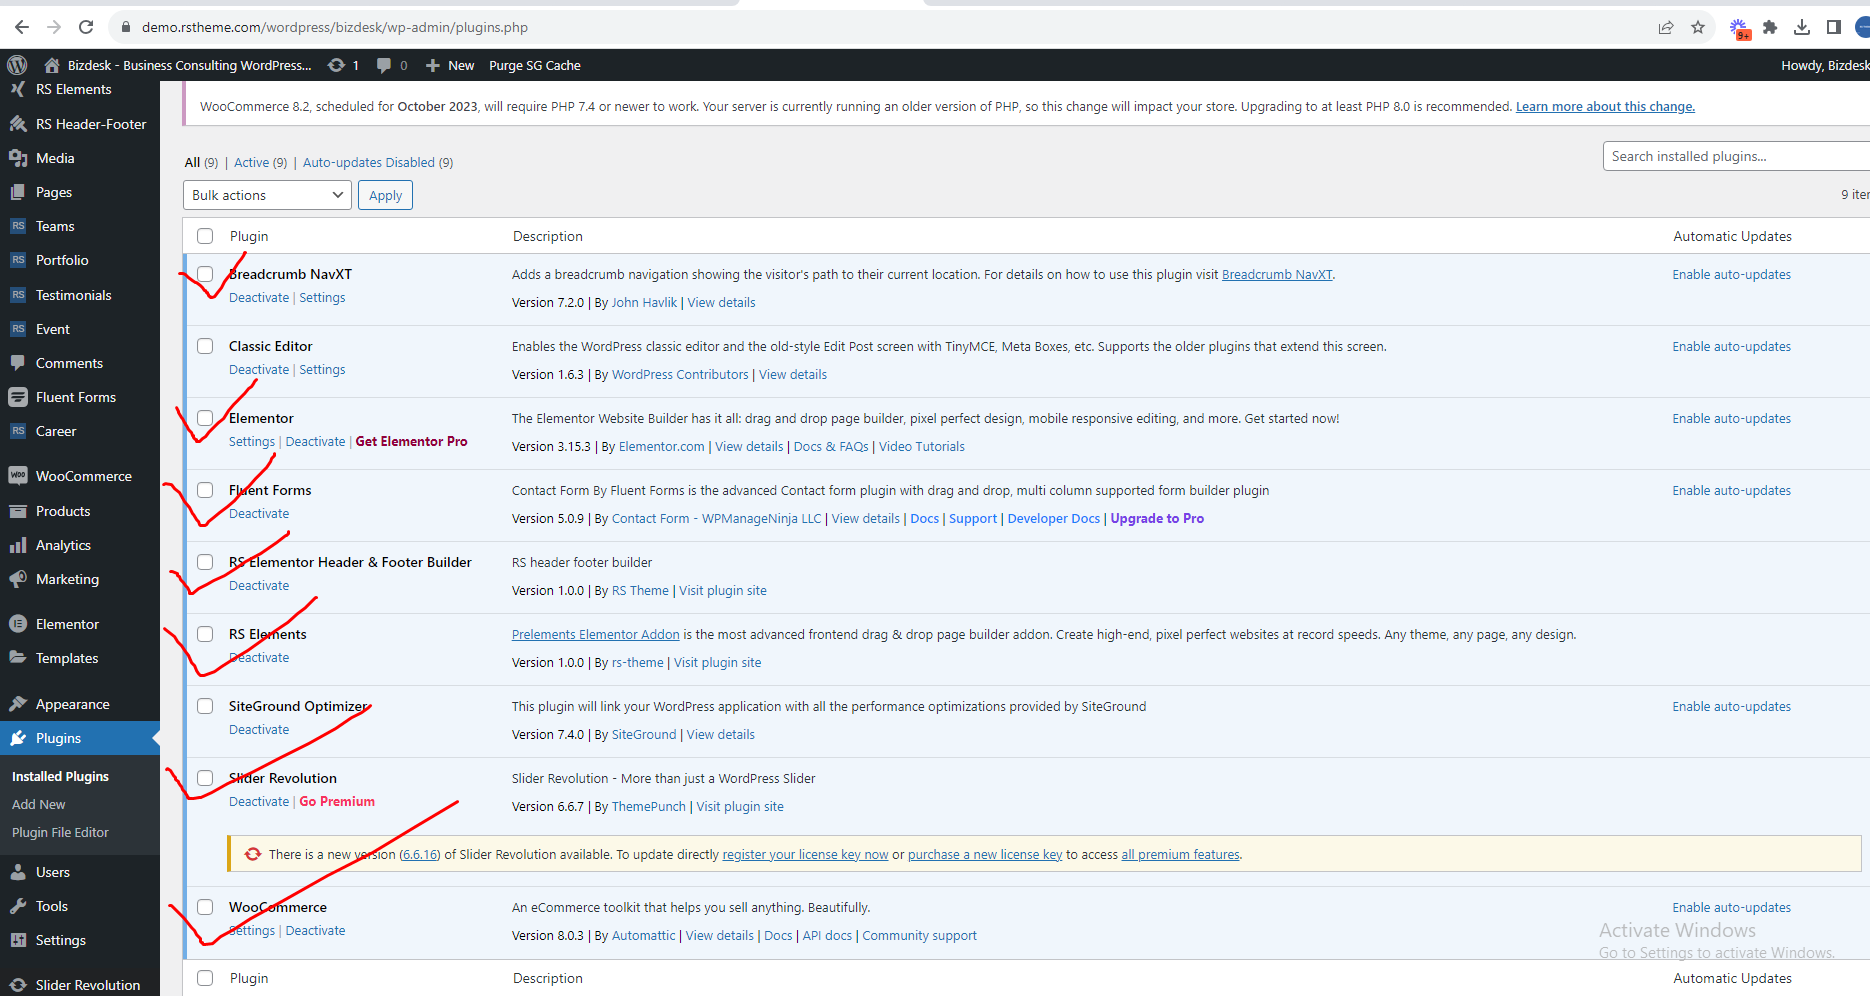Click the browser back arrow

click(21, 27)
